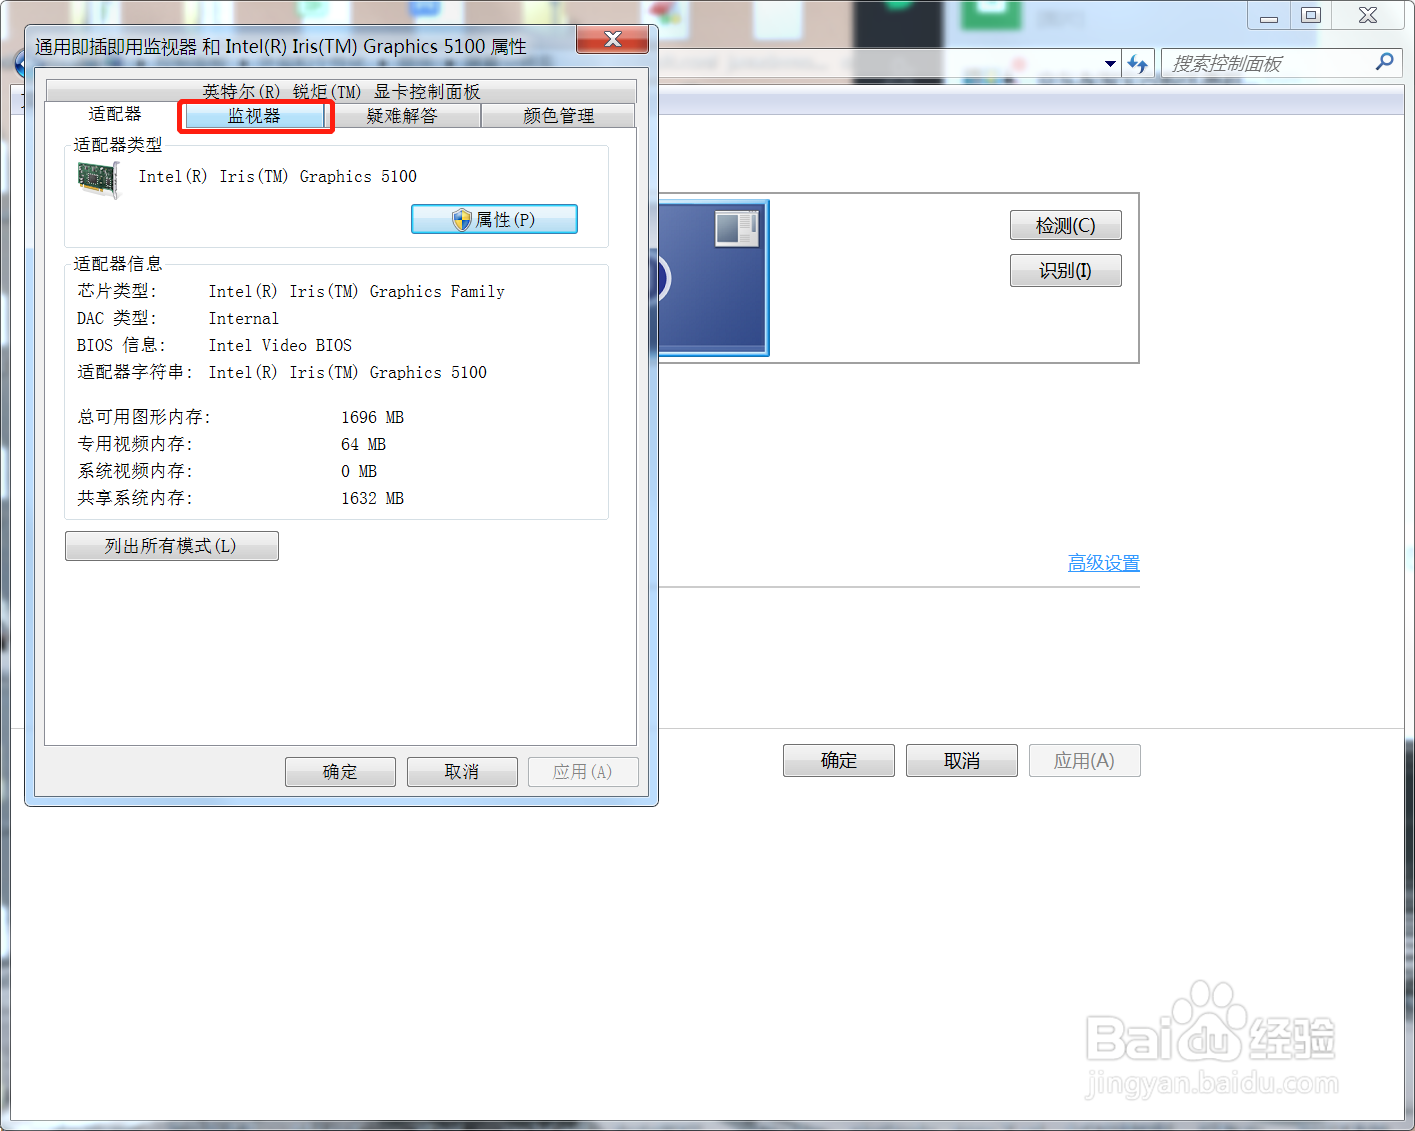Open the 颜色管理 tab
The height and width of the screenshot is (1131, 1415).
(558, 115)
